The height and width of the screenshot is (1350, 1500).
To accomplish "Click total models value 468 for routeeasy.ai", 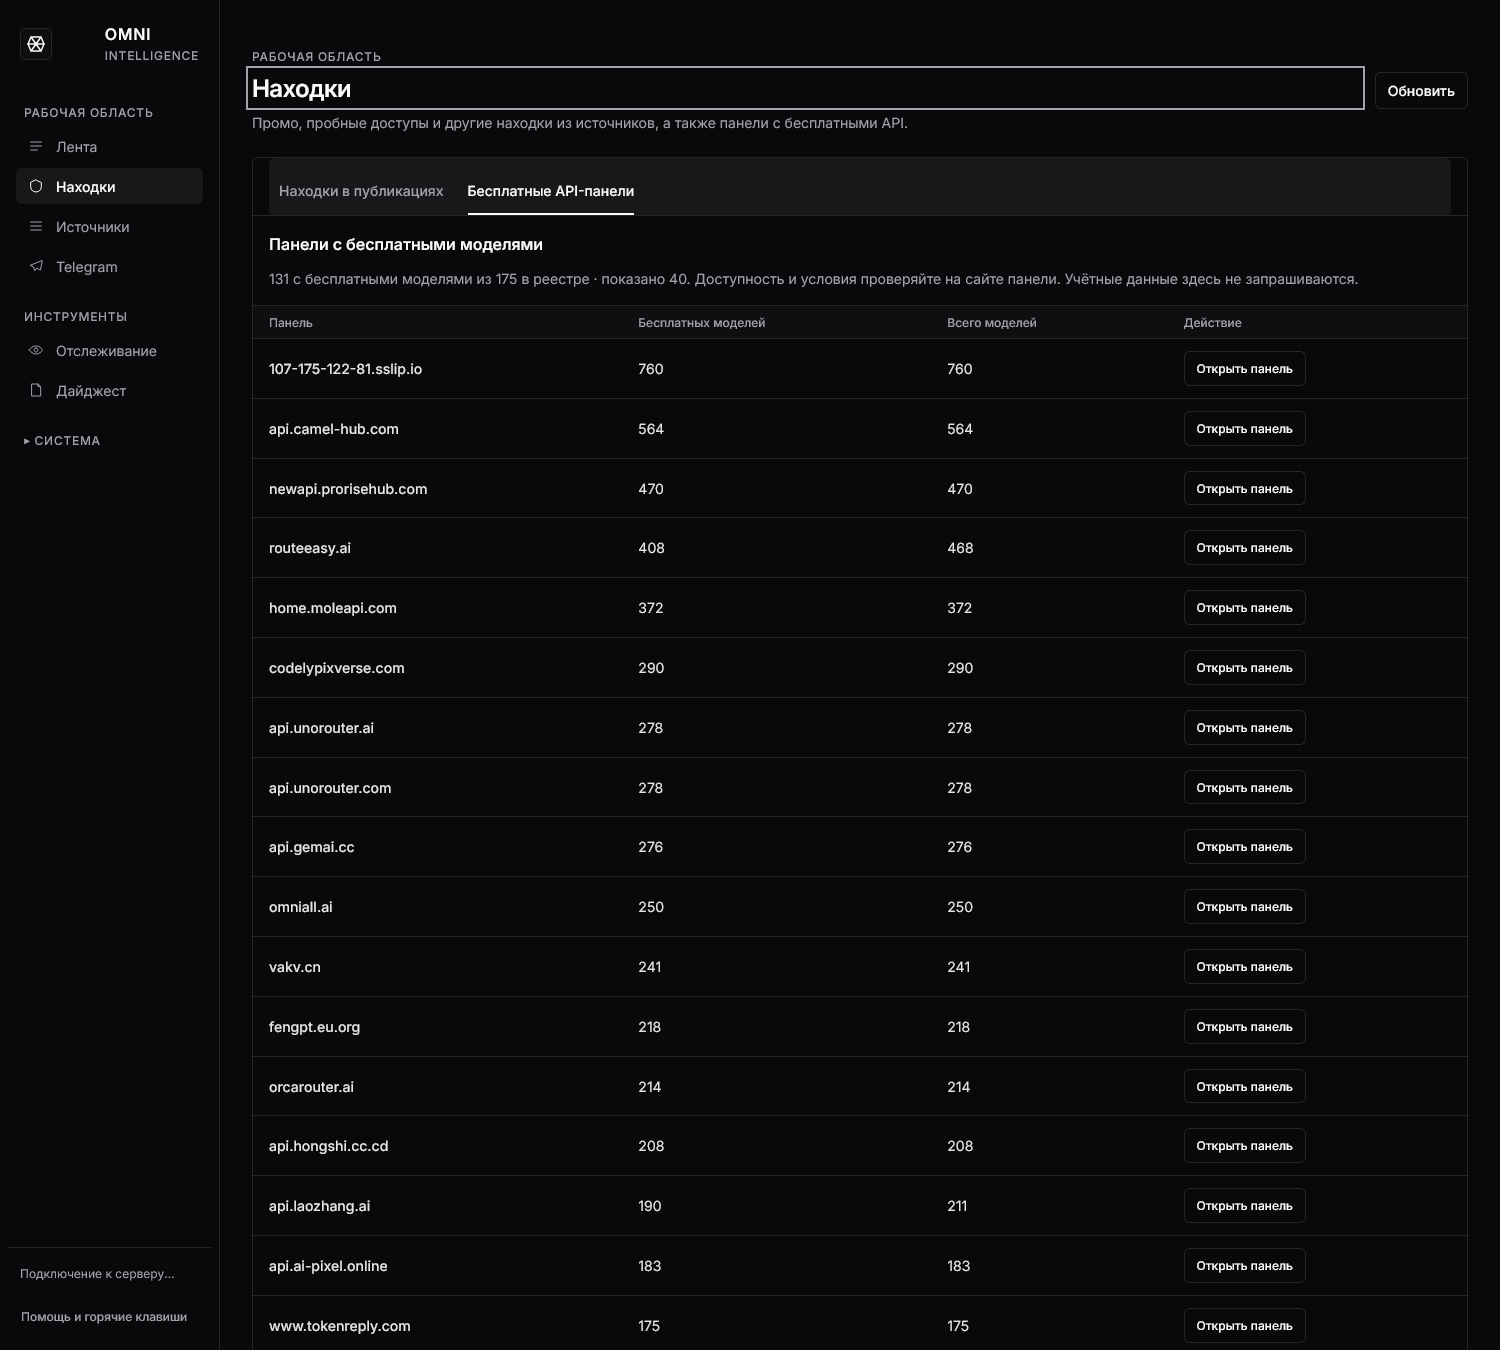I will tap(960, 548).
